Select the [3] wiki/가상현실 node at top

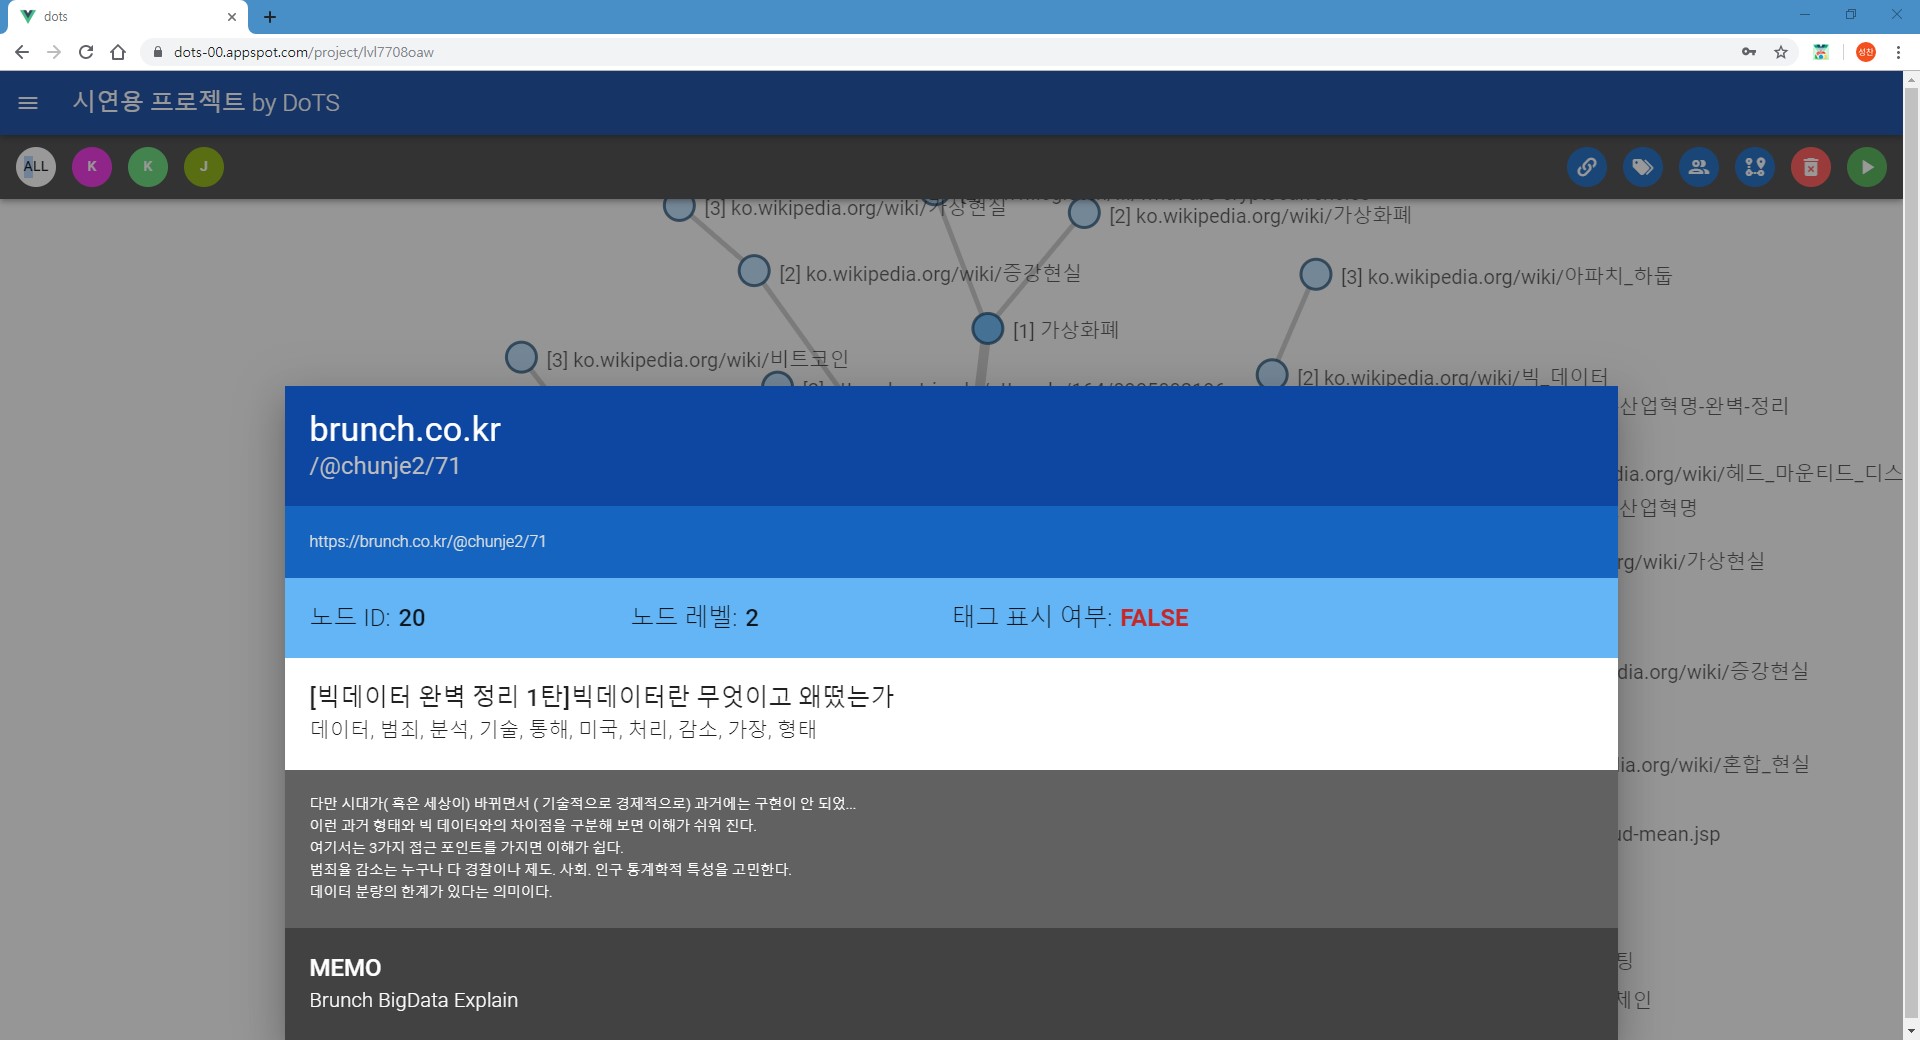679,207
